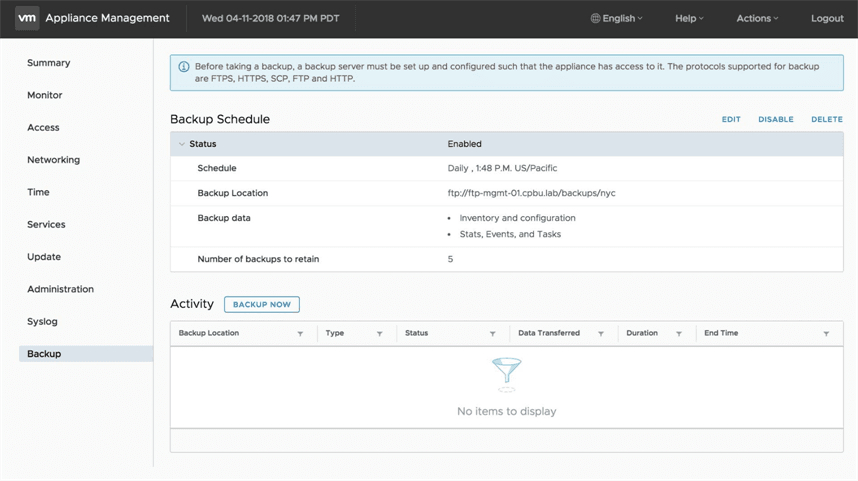Click filter icon in Status column
858x481 pixels.
[x=493, y=334]
